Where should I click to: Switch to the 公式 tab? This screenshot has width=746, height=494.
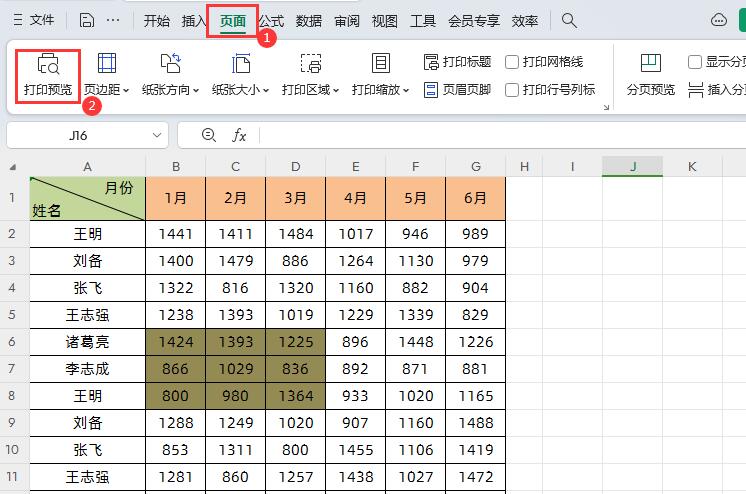point(271,21)
